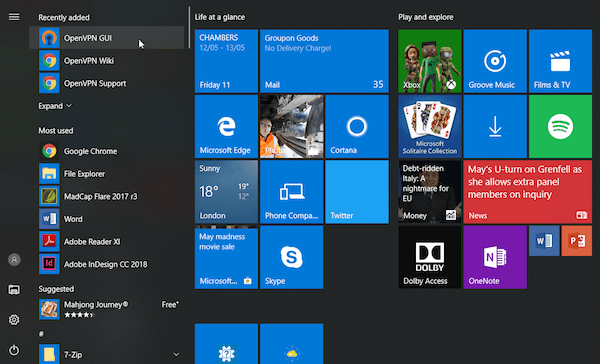The width and height of the screenshot is (600, 364).
Task: Open the Twitter tile
Action: point(357,192)
